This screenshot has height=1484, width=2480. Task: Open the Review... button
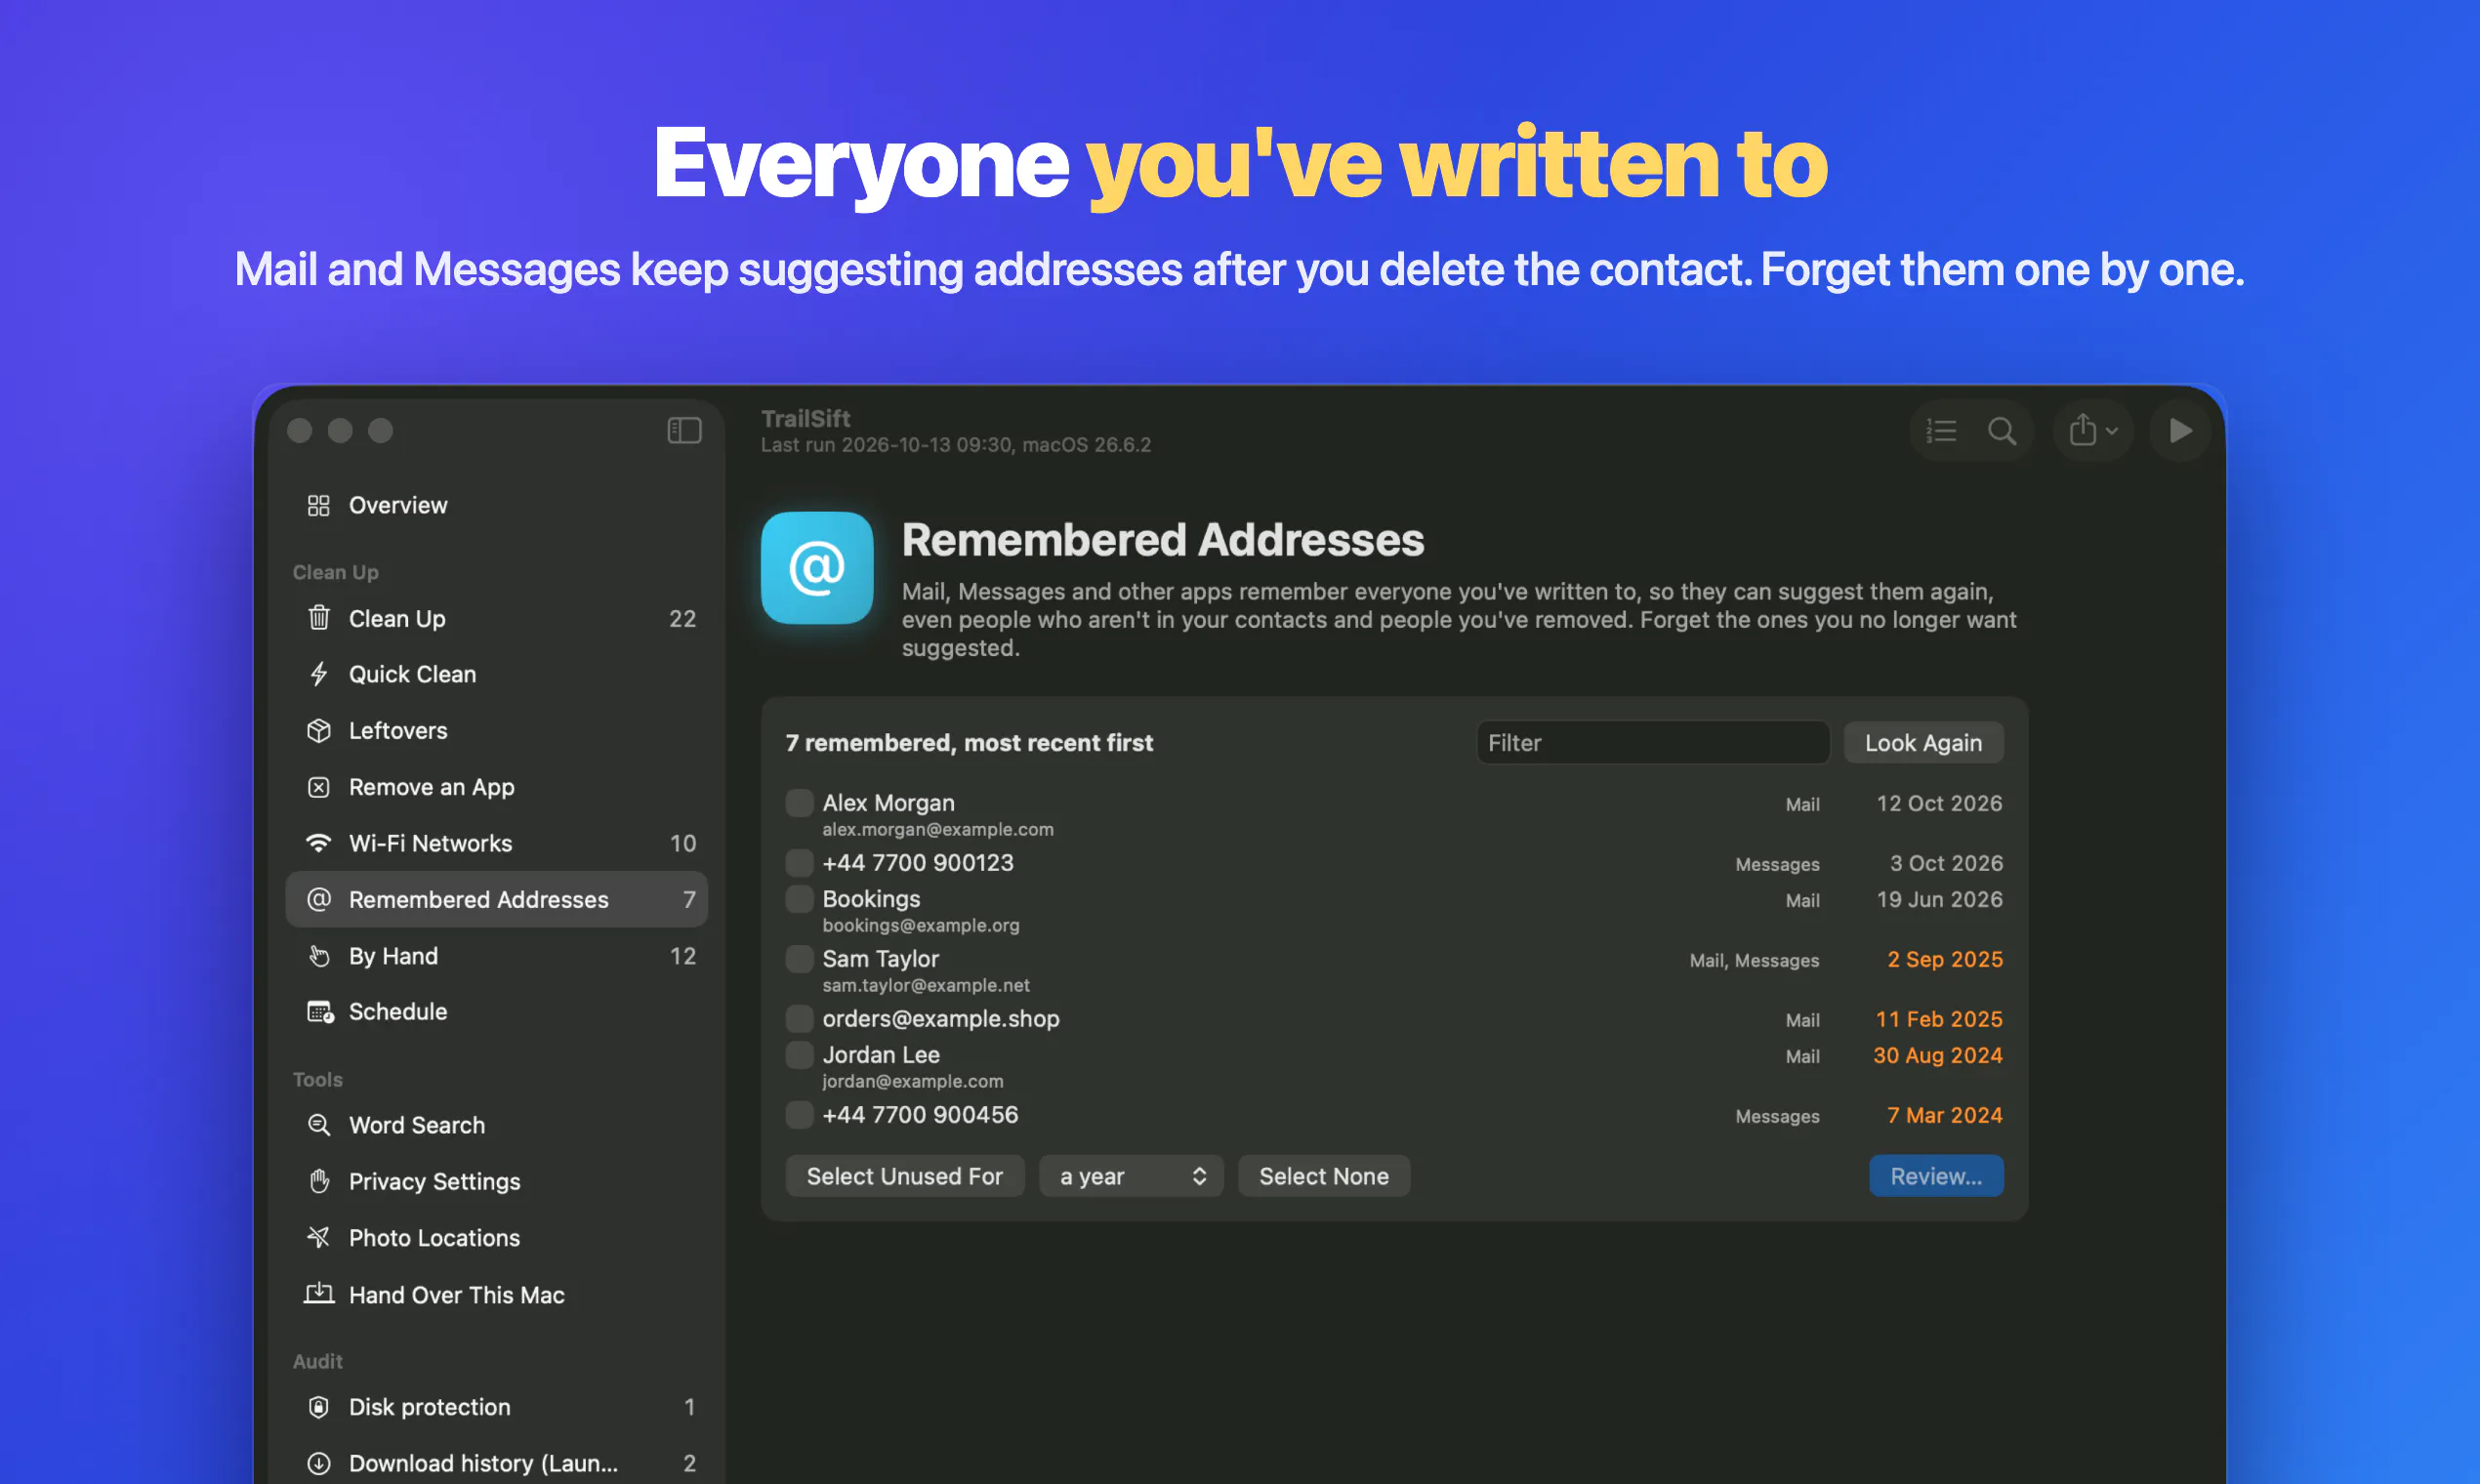click(1936, 1176)
